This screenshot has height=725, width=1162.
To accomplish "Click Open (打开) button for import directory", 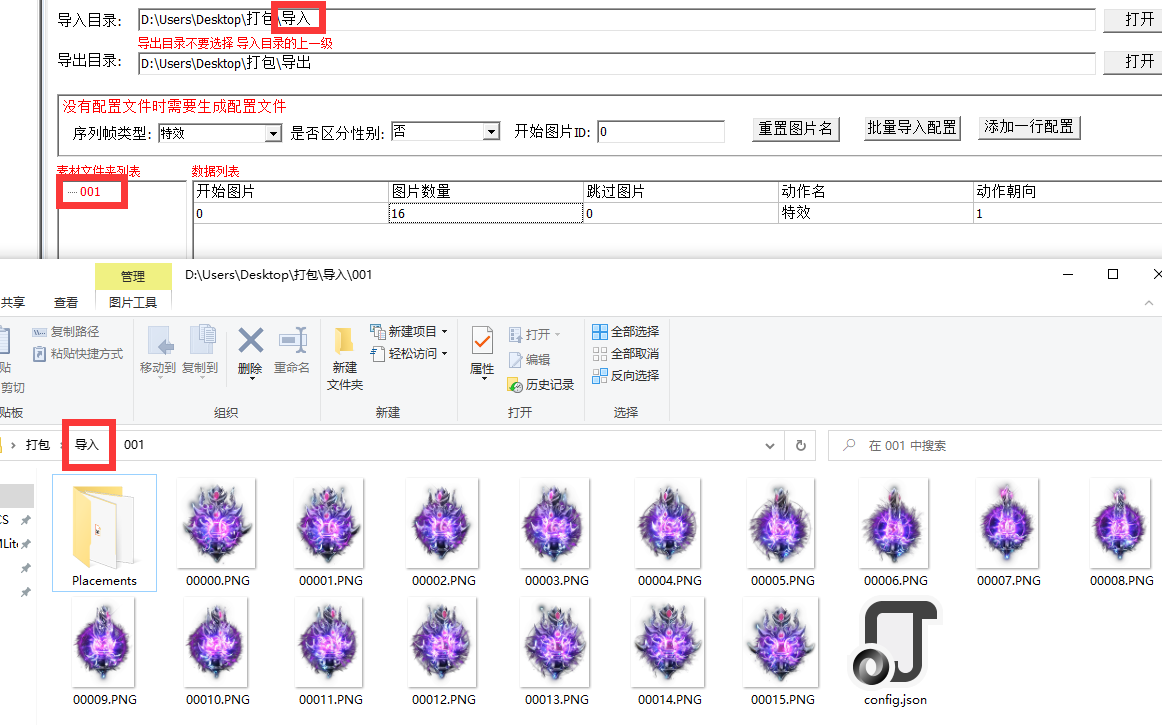I will click(x=1136, y=20).
